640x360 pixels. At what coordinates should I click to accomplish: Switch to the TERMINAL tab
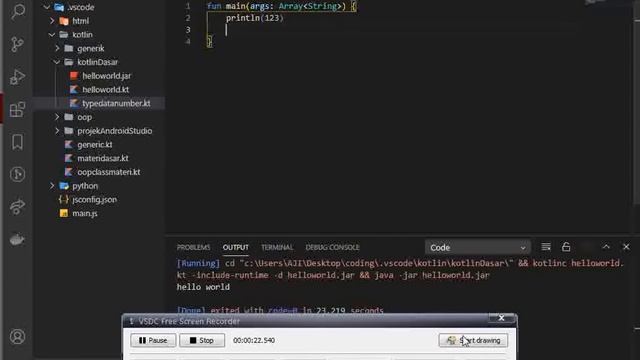(277, 247)
